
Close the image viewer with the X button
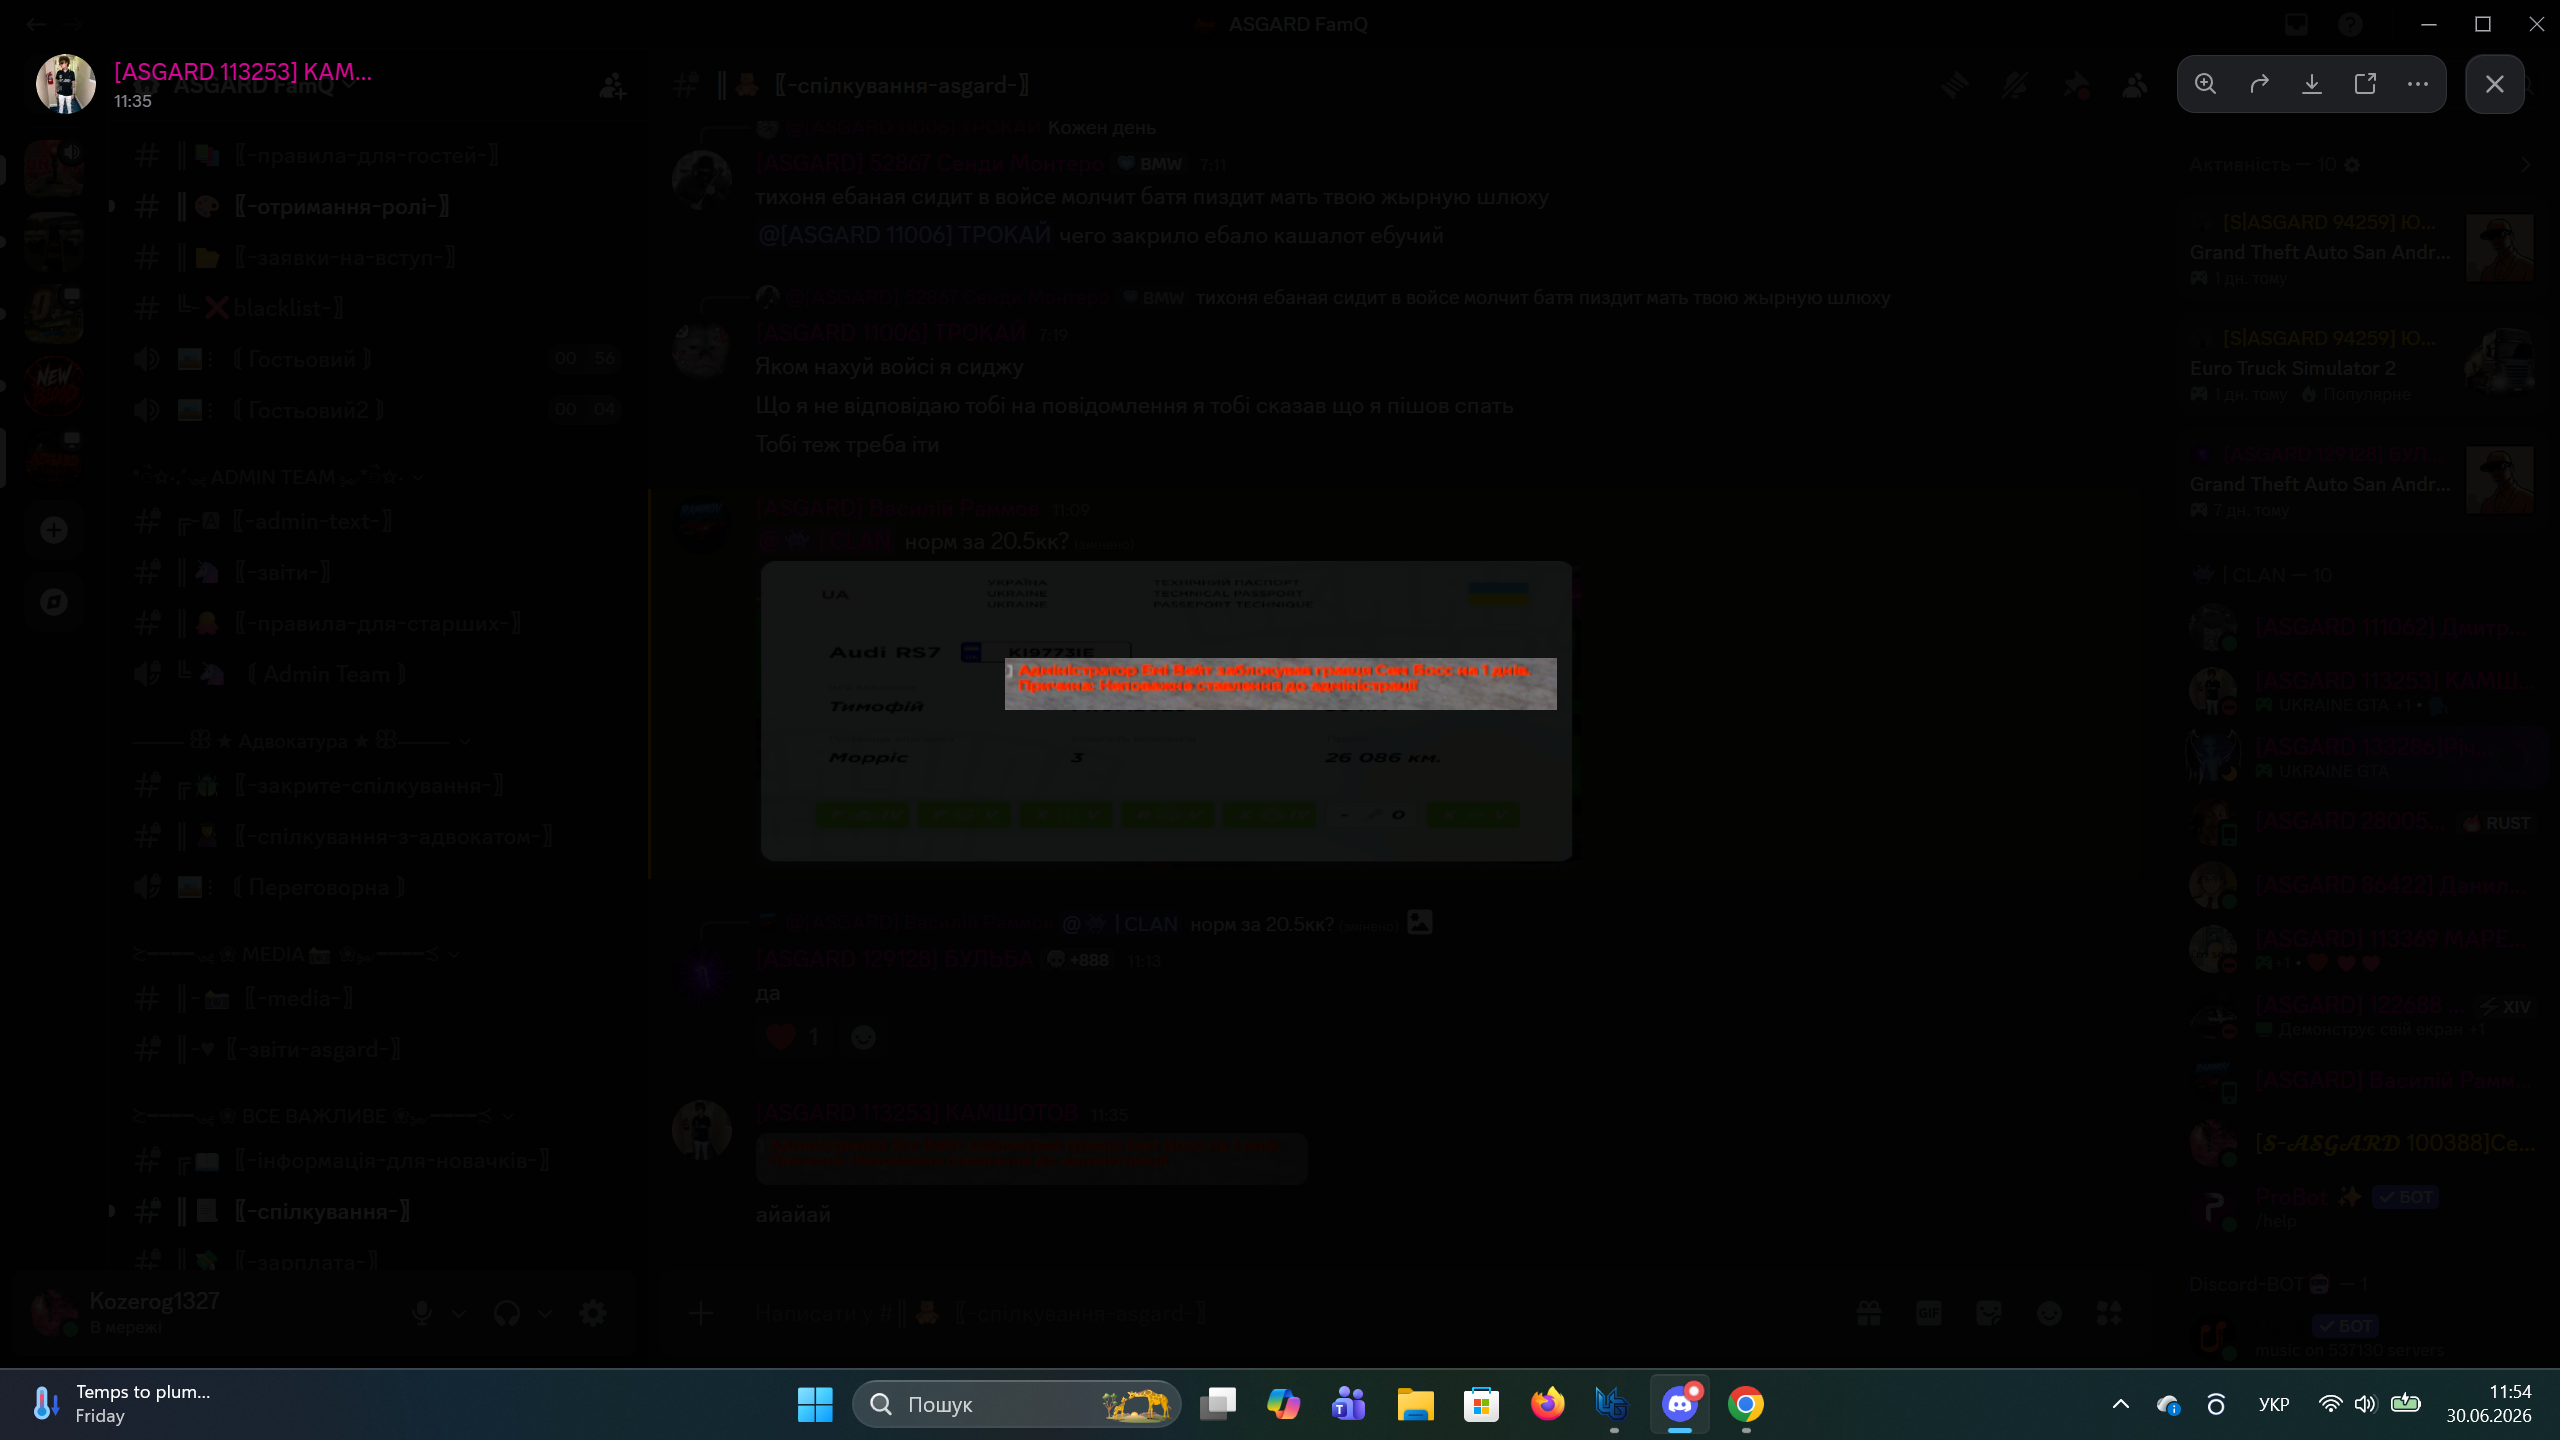(x=2495, y=84)
